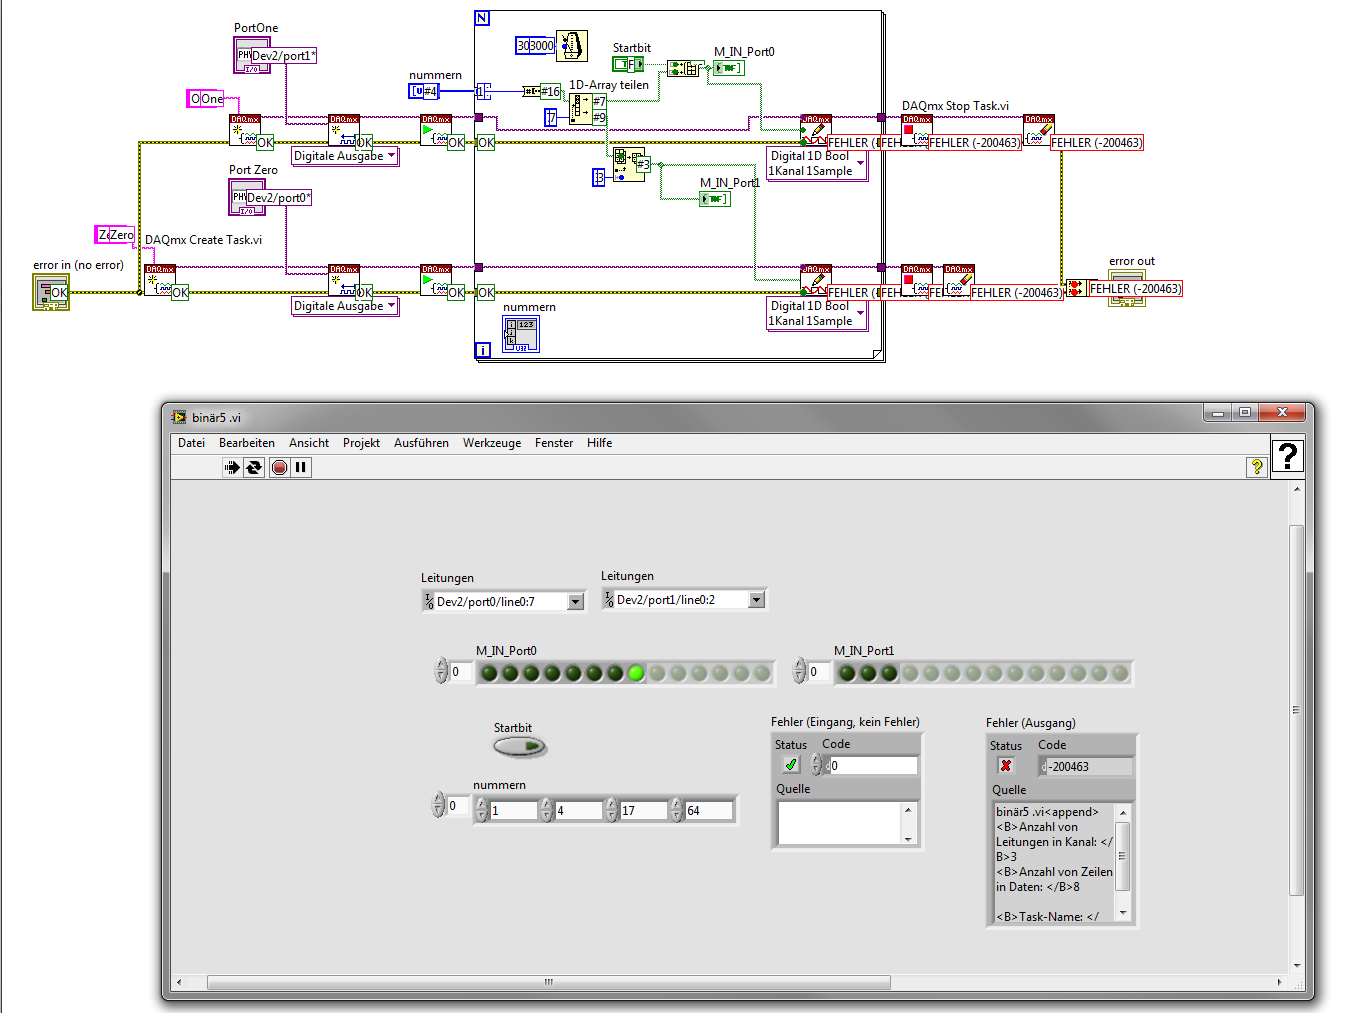Click the Startbit boolean terminal in diagram

pos(628,64)
